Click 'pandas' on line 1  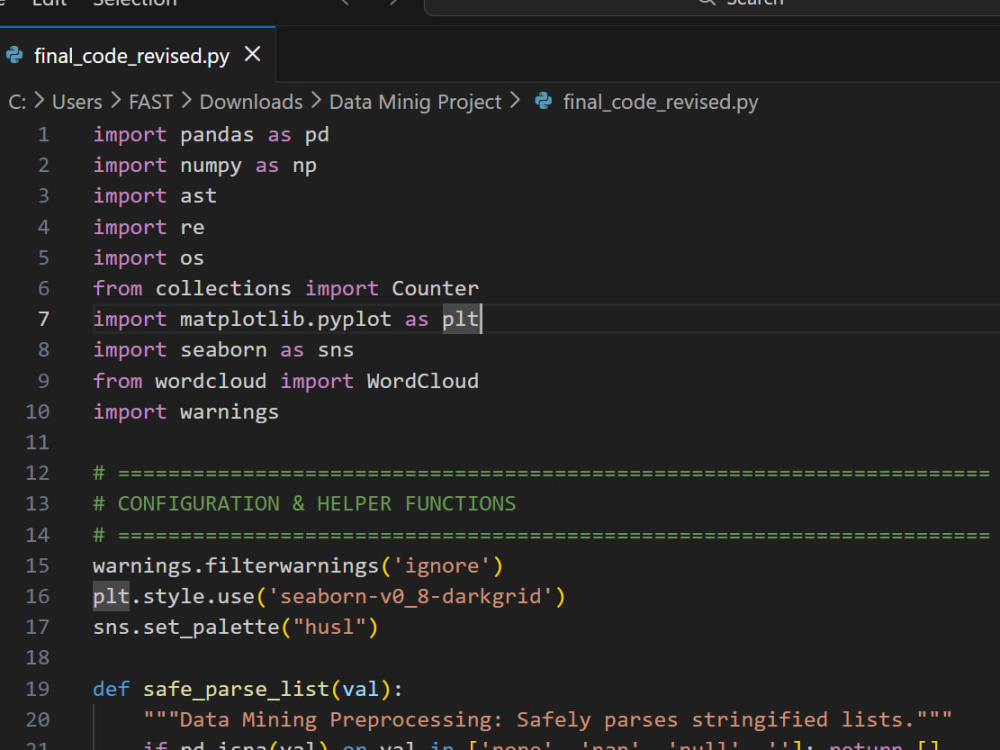click(217, 135)
